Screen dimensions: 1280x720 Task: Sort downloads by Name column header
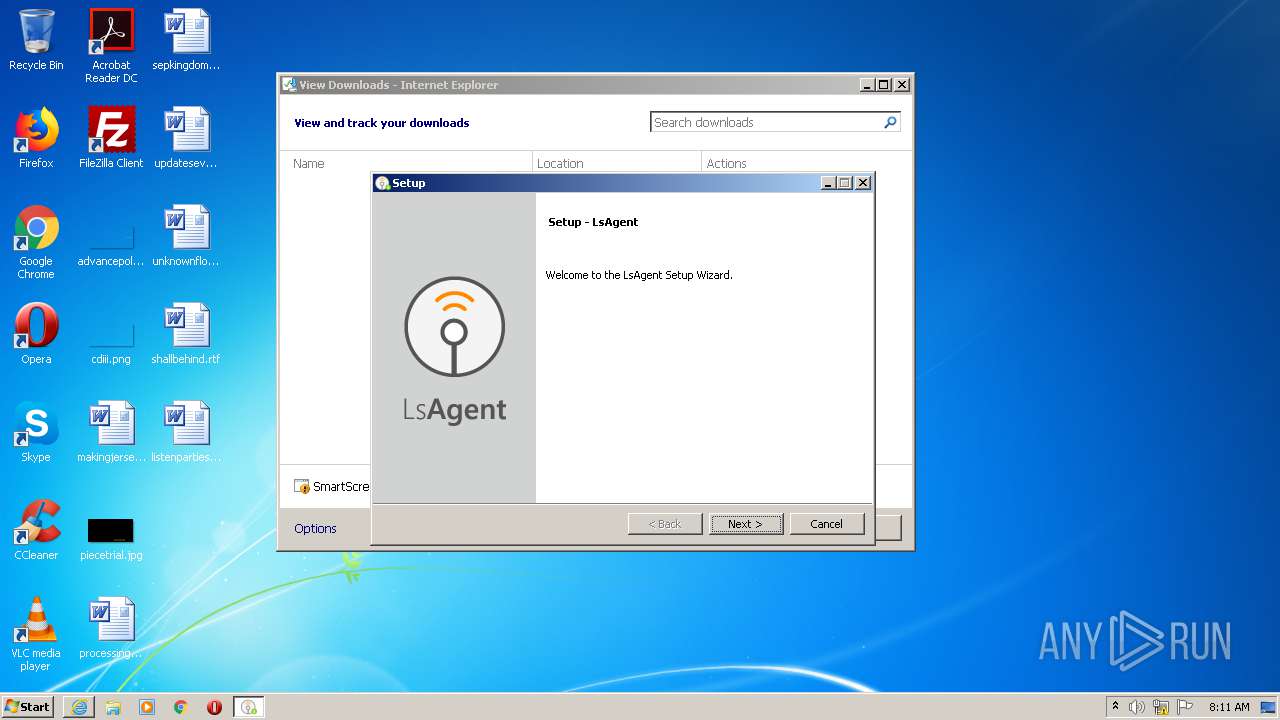[x=406, y=163]
